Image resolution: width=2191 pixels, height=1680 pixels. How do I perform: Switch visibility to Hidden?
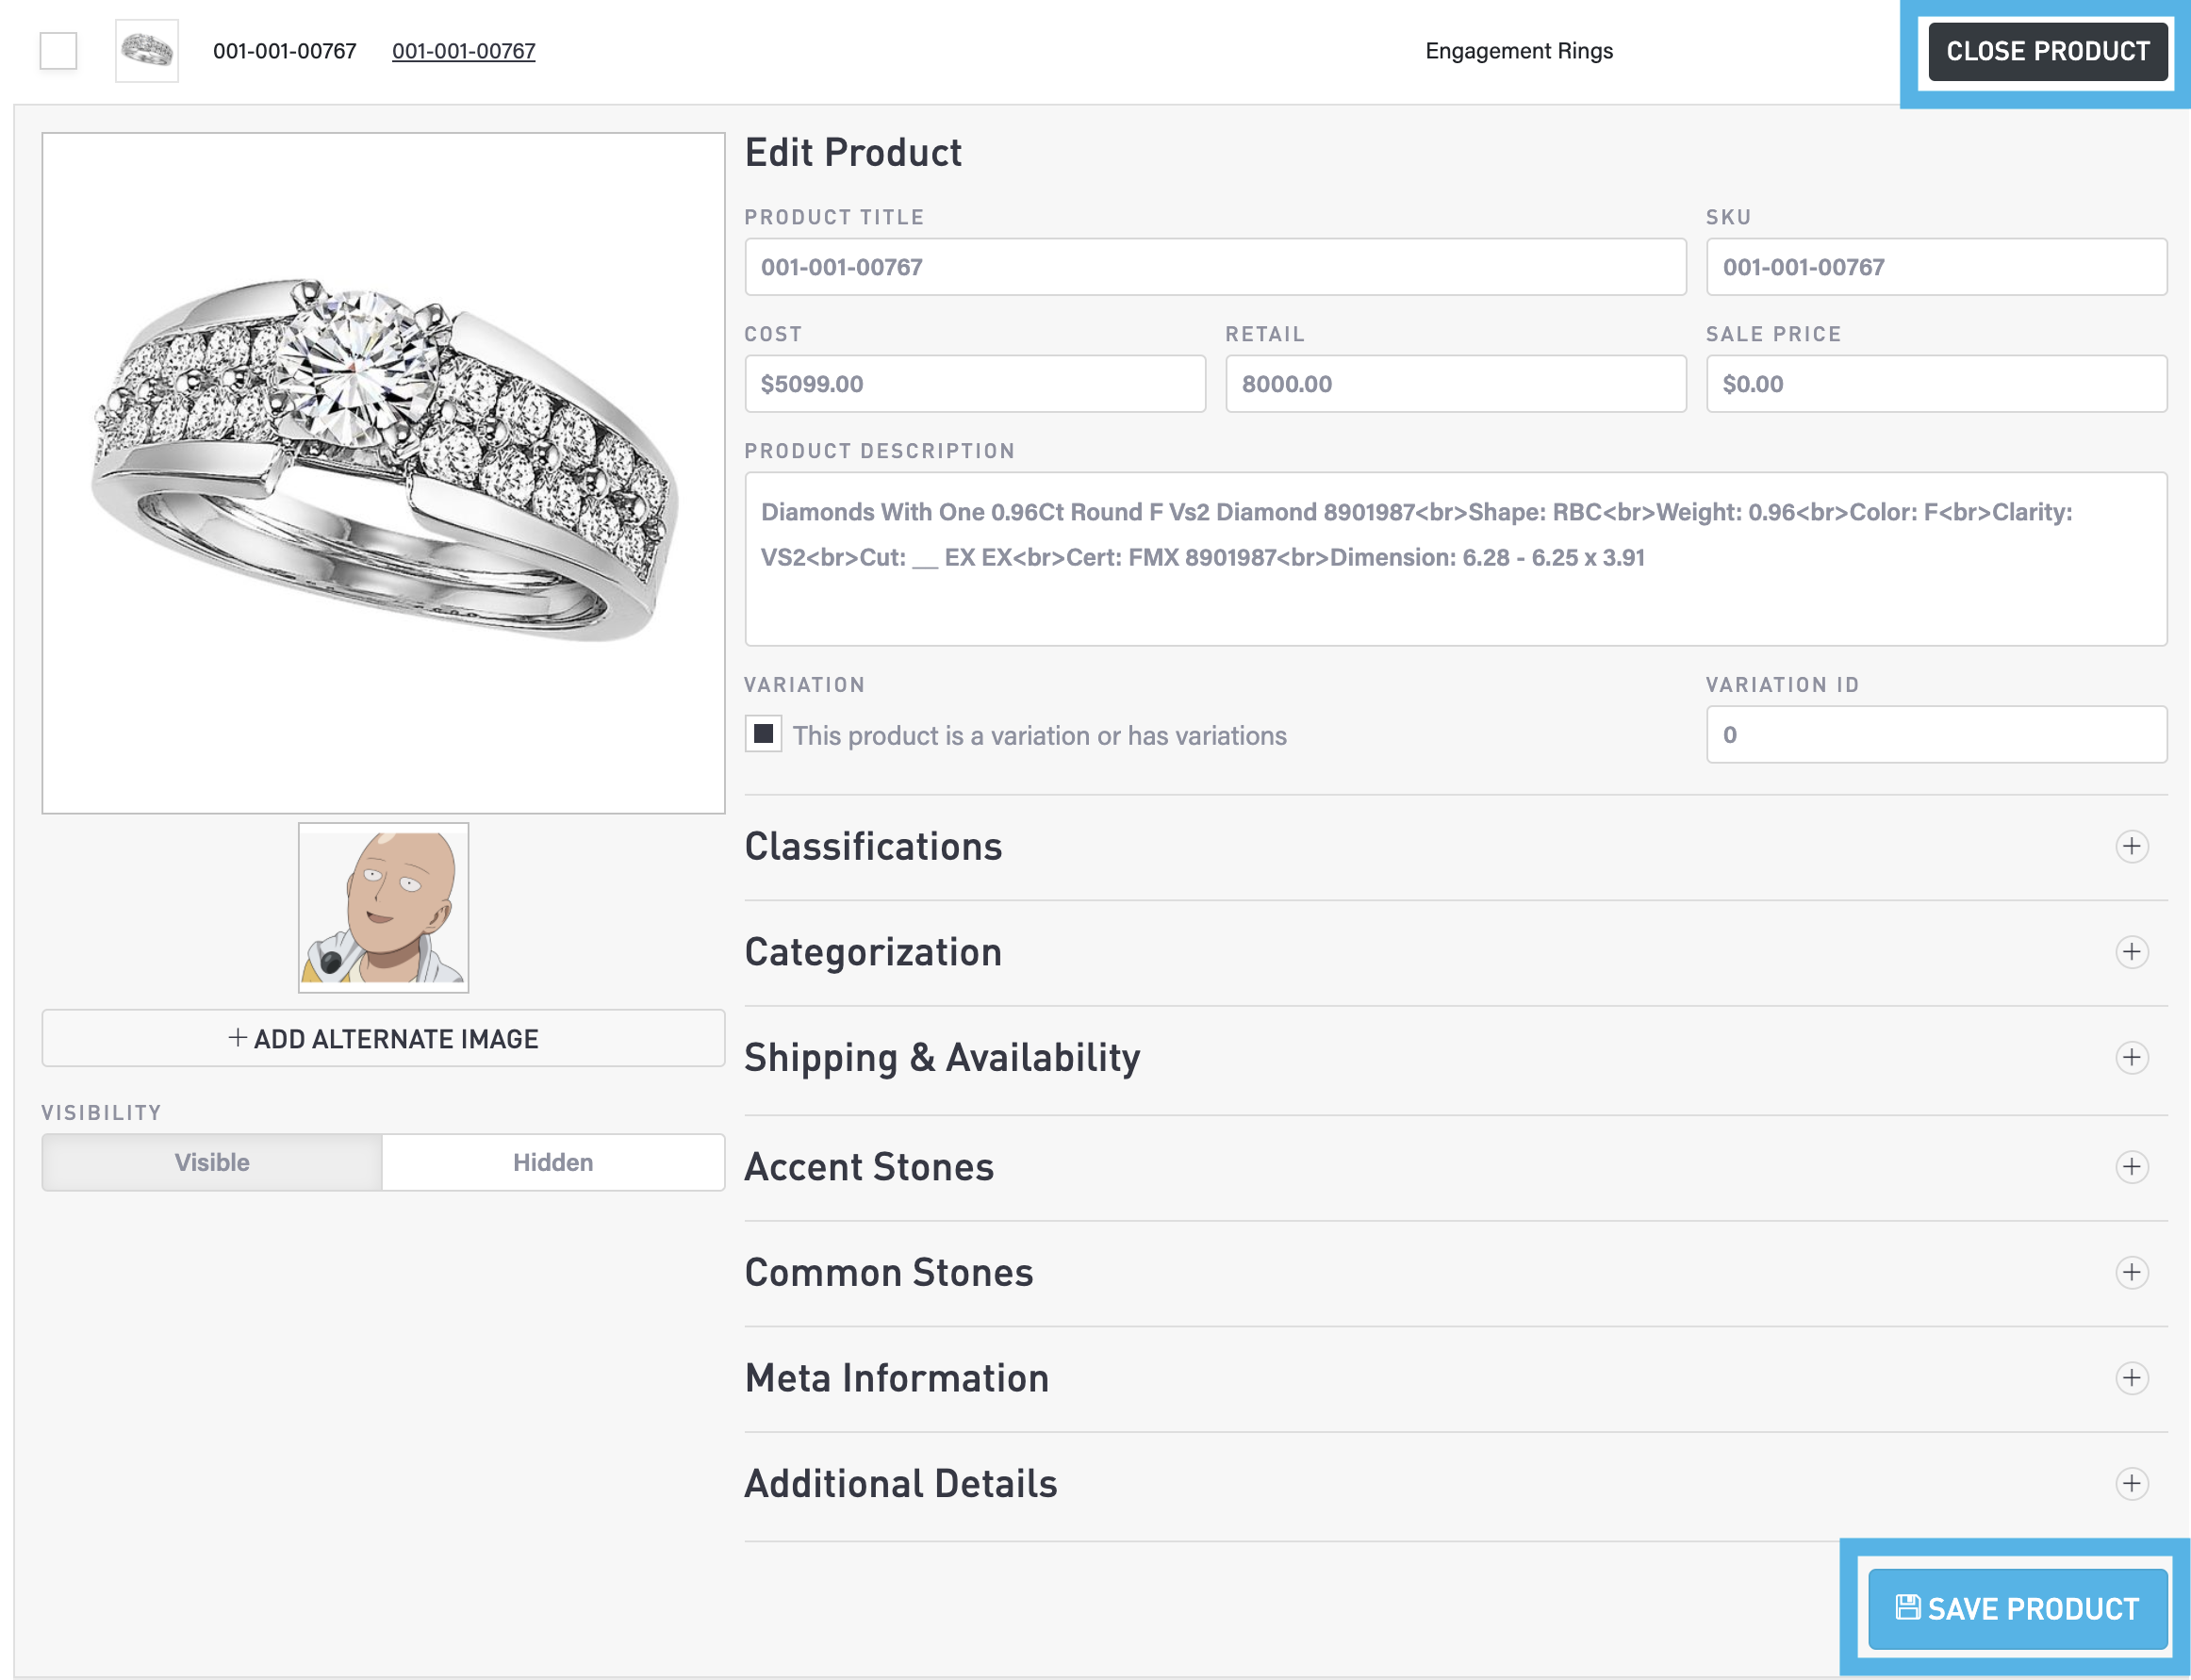coord(553,1162)
